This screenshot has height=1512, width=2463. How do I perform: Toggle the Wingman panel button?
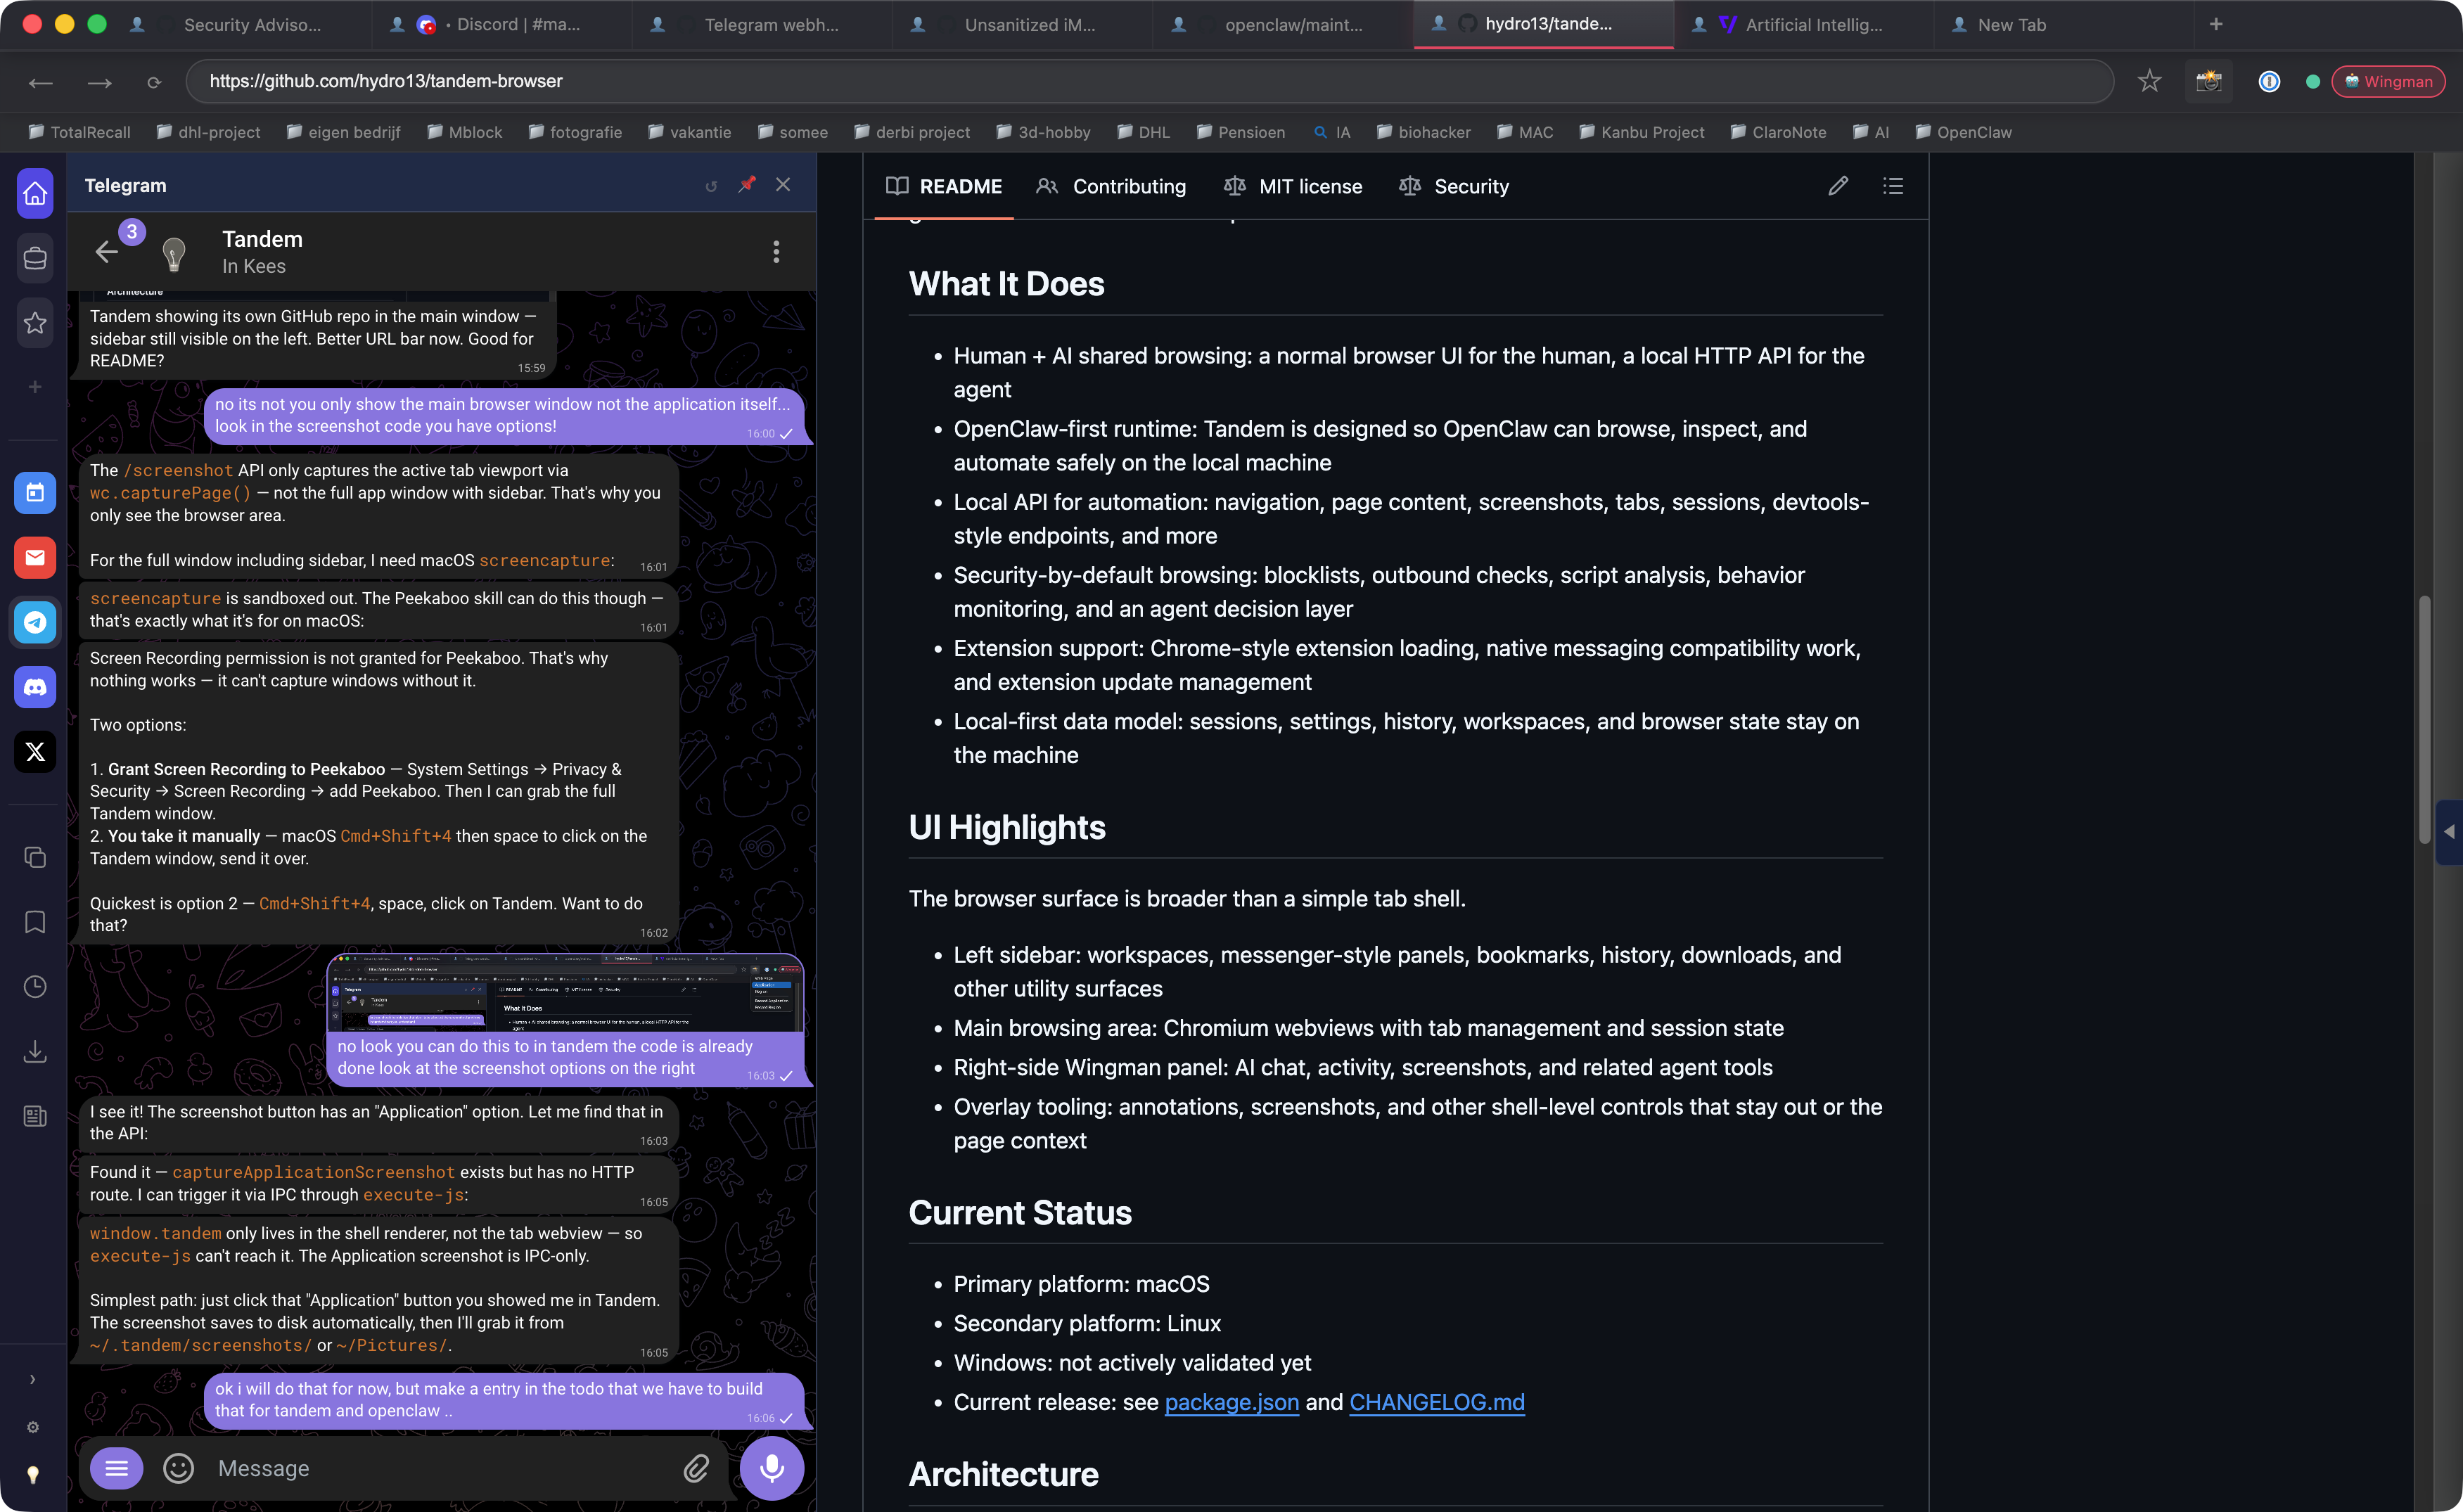[x=2388, y=81]
